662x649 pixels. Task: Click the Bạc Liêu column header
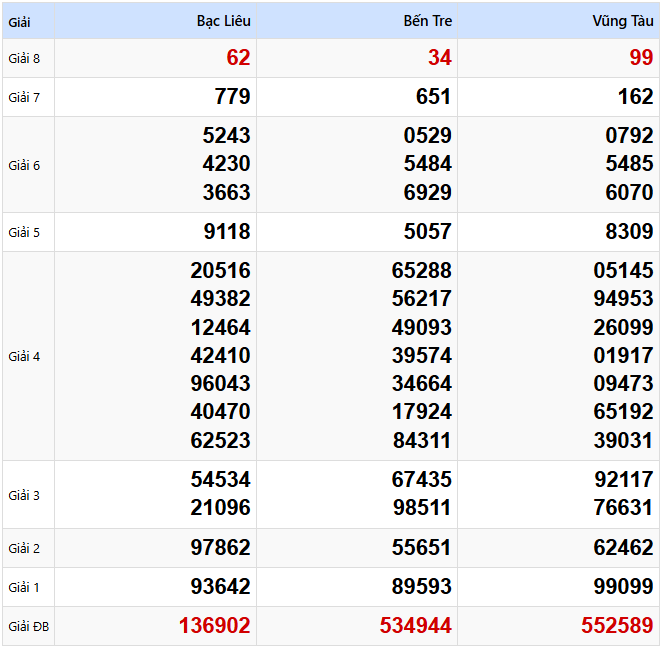click(223, 21)
